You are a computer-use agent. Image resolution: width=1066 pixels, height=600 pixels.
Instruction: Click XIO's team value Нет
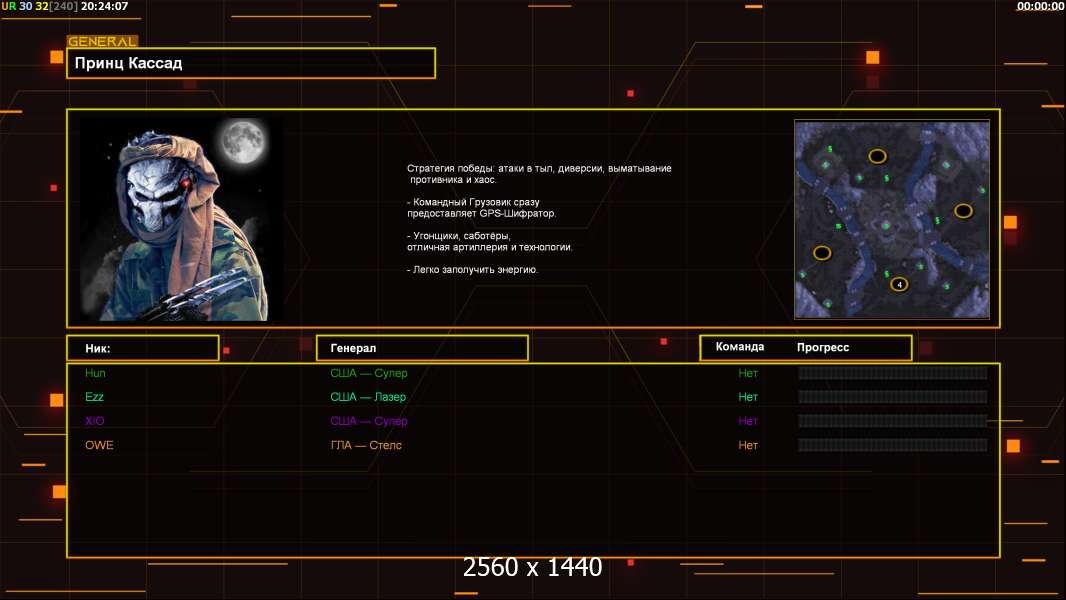(748, 421)
